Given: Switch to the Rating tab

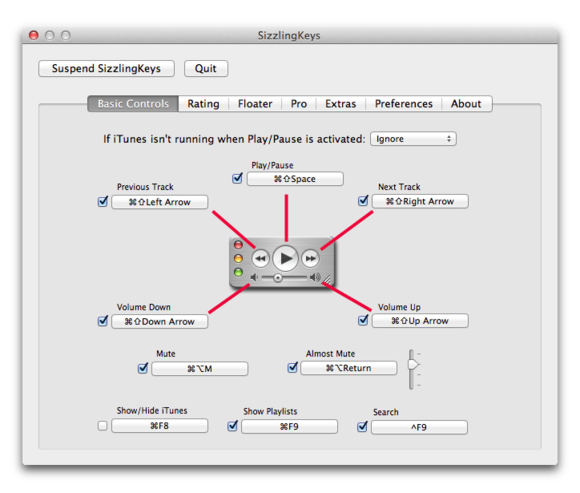Looking at the screenshot, I should (x=203, y=104).
